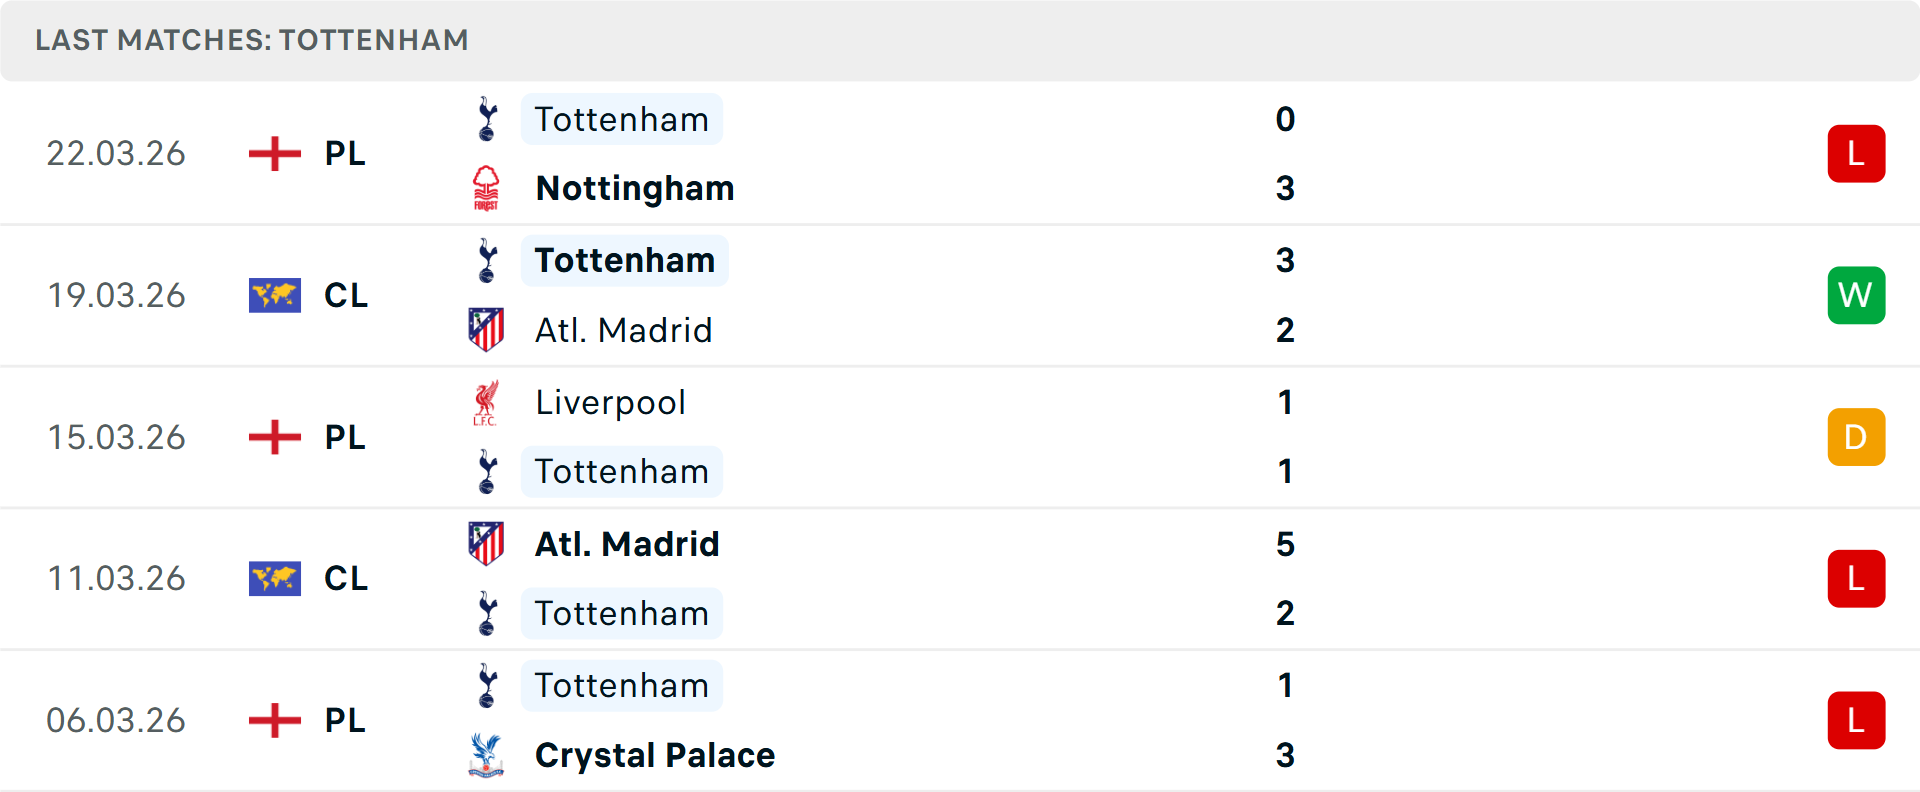The width and height of the screenshot is (1920, 792).
Task: Open the Tottenham team link in the Liverpool match
Action: click(622, 471)
